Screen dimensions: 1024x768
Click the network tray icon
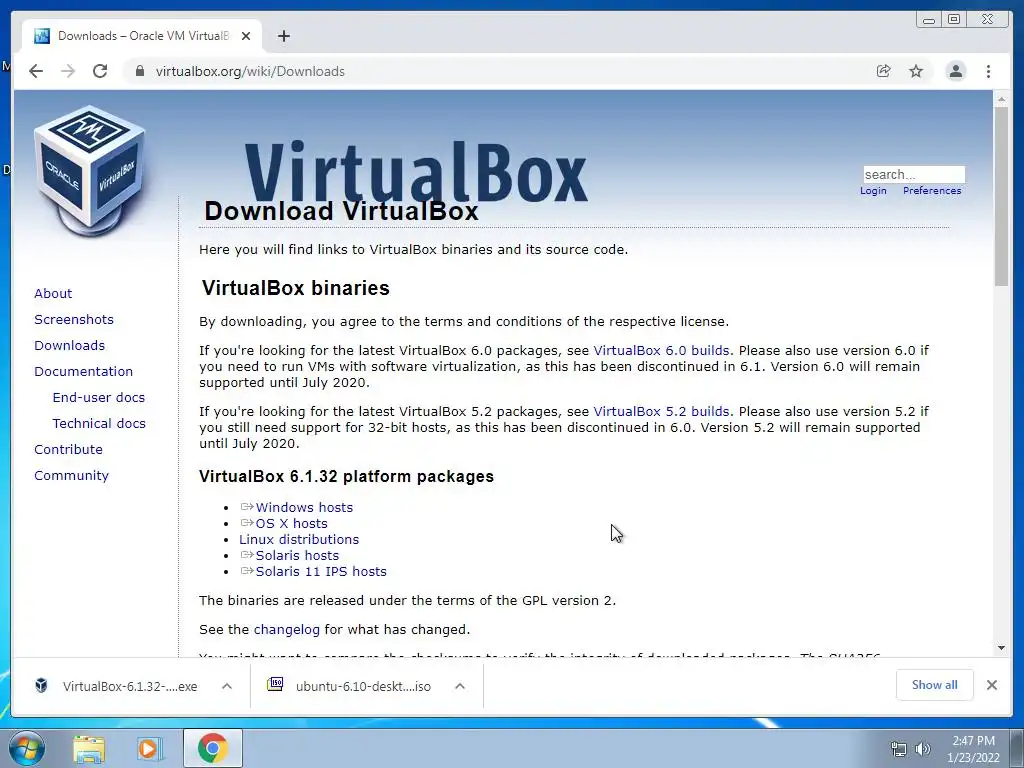[899, 749]
